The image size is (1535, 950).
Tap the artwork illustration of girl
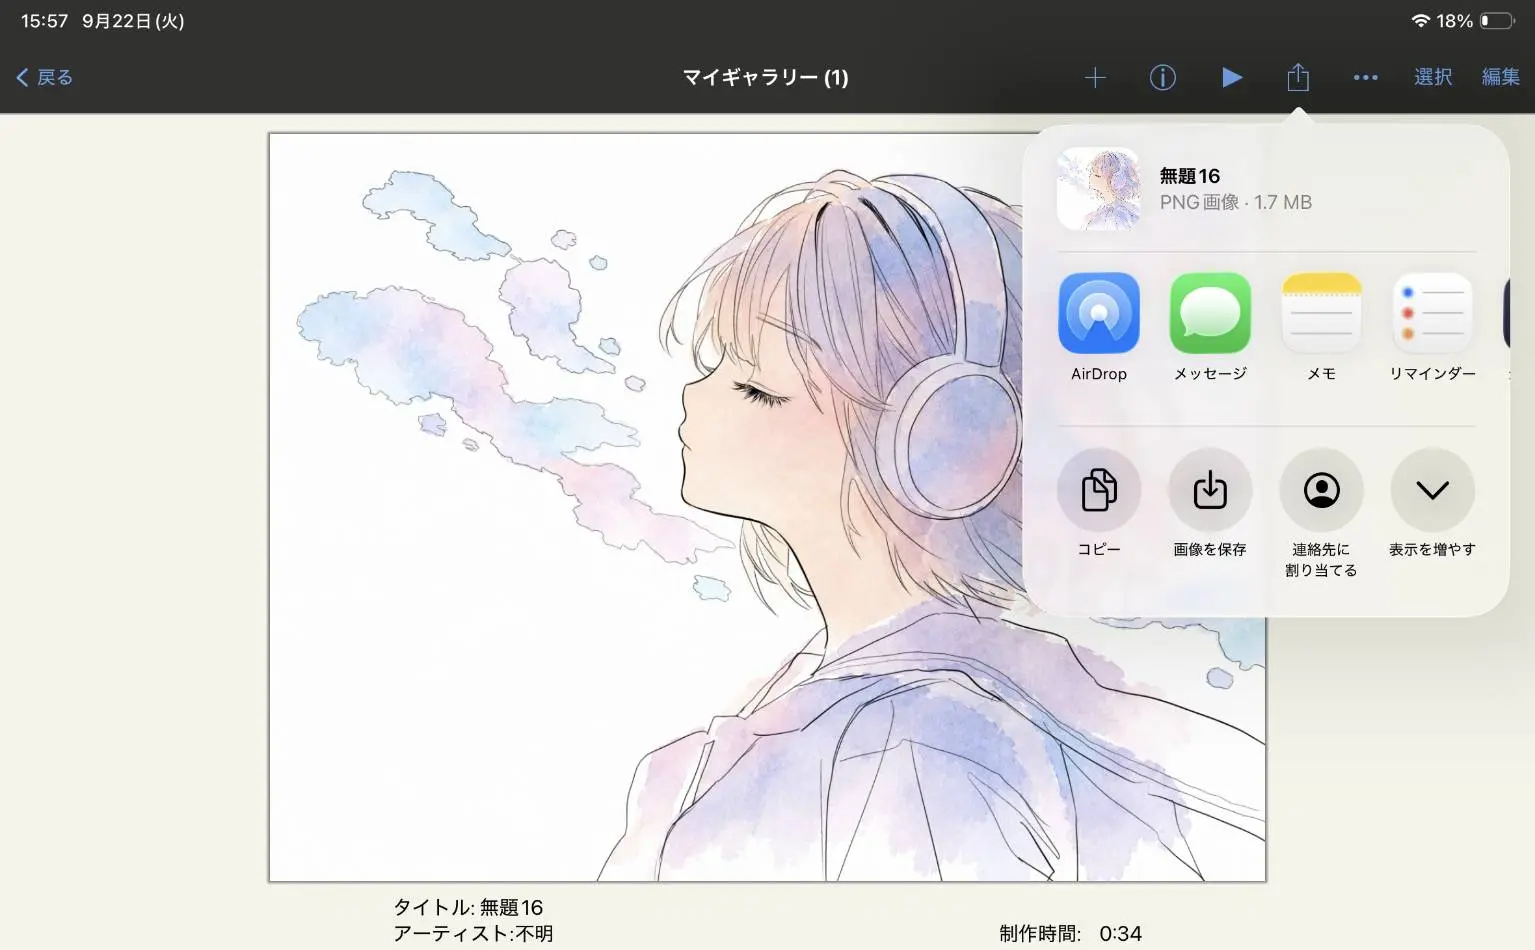pyautogui.click(x=767, y=507)
